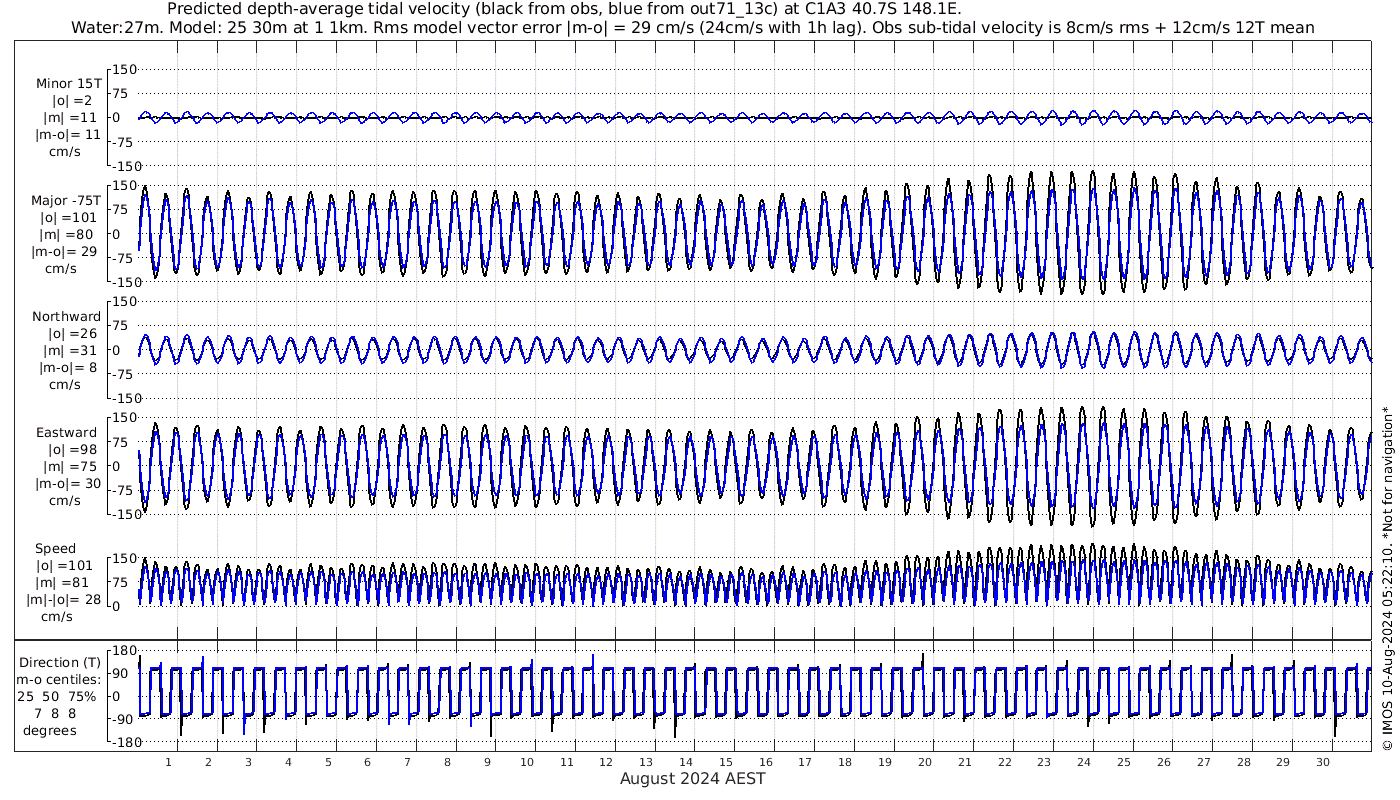
Task: Click the day '17' tick on the date axis
Action: coord(805,762)
